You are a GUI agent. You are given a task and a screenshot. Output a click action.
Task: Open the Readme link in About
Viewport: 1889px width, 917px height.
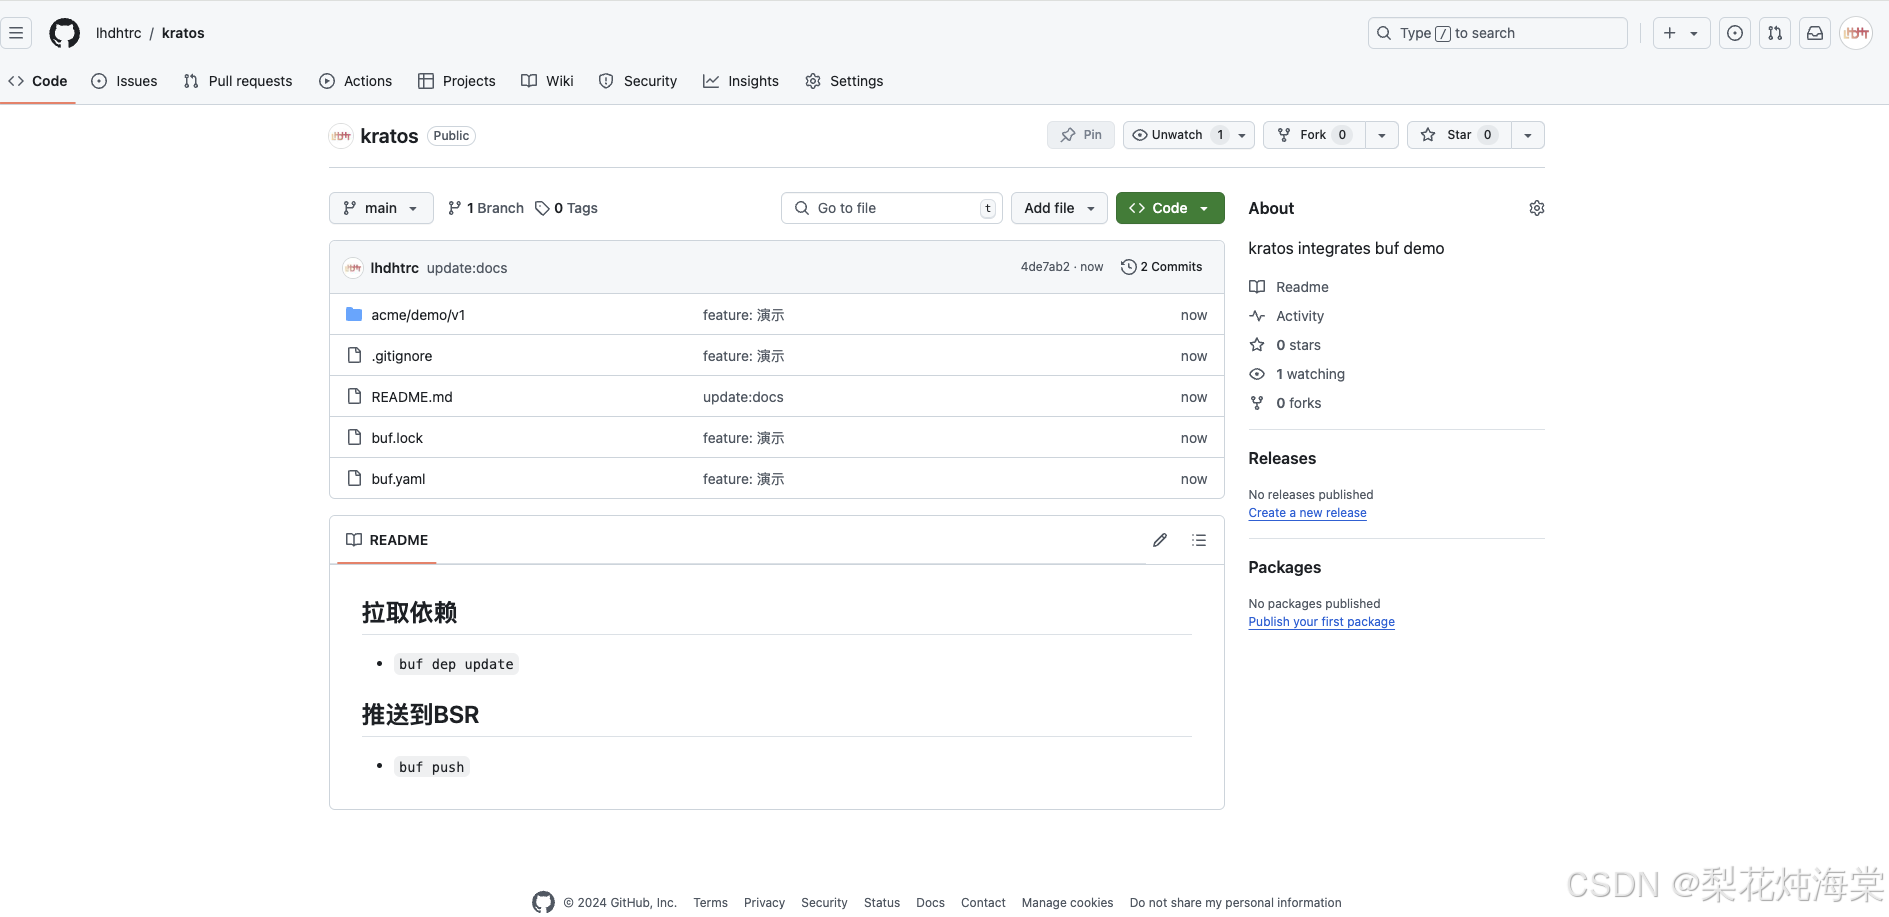coord(1289,287)
